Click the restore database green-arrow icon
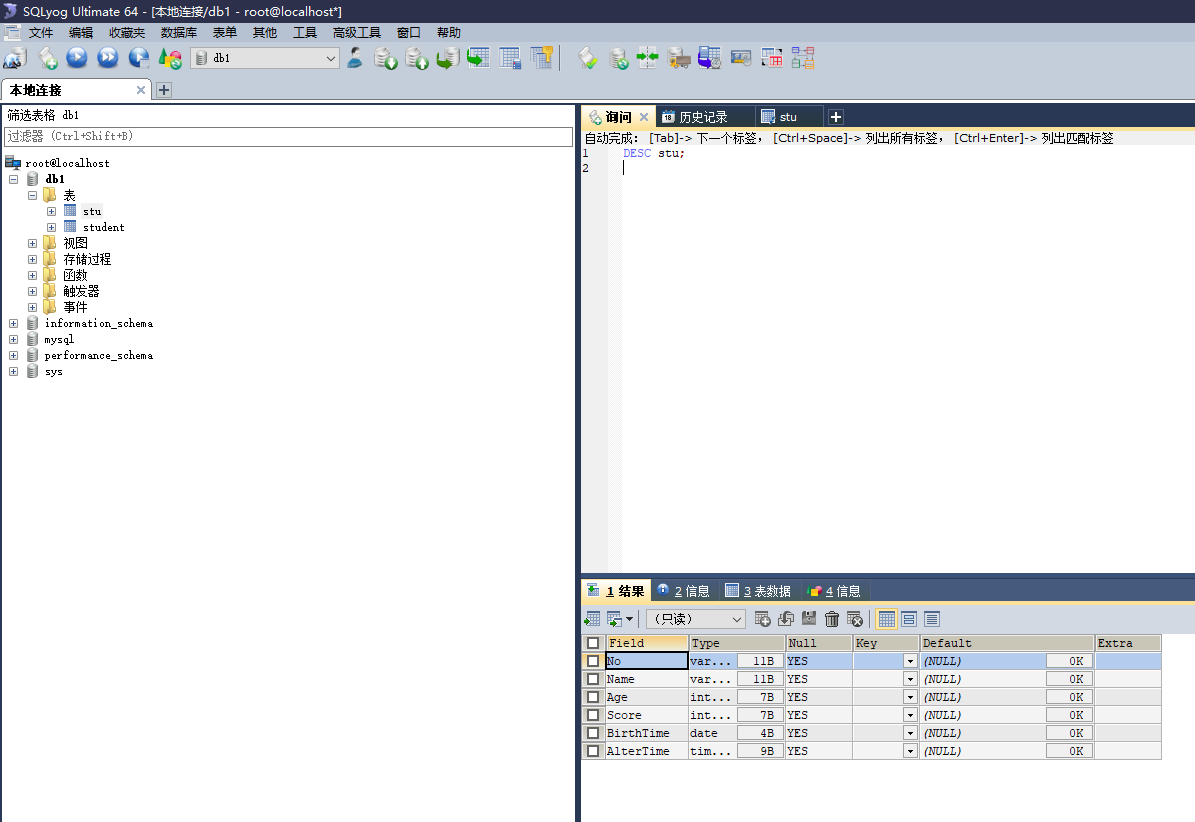The height and width of the screenshot is (822, 1195). 448,58
